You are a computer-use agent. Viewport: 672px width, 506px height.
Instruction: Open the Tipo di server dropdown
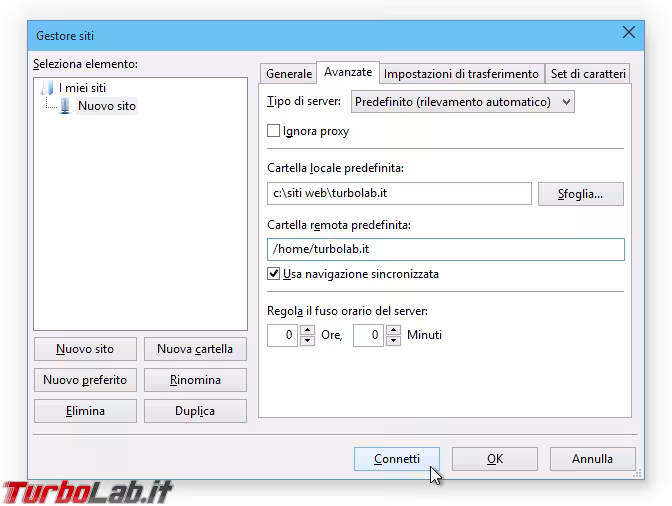(x=461, y=101)
